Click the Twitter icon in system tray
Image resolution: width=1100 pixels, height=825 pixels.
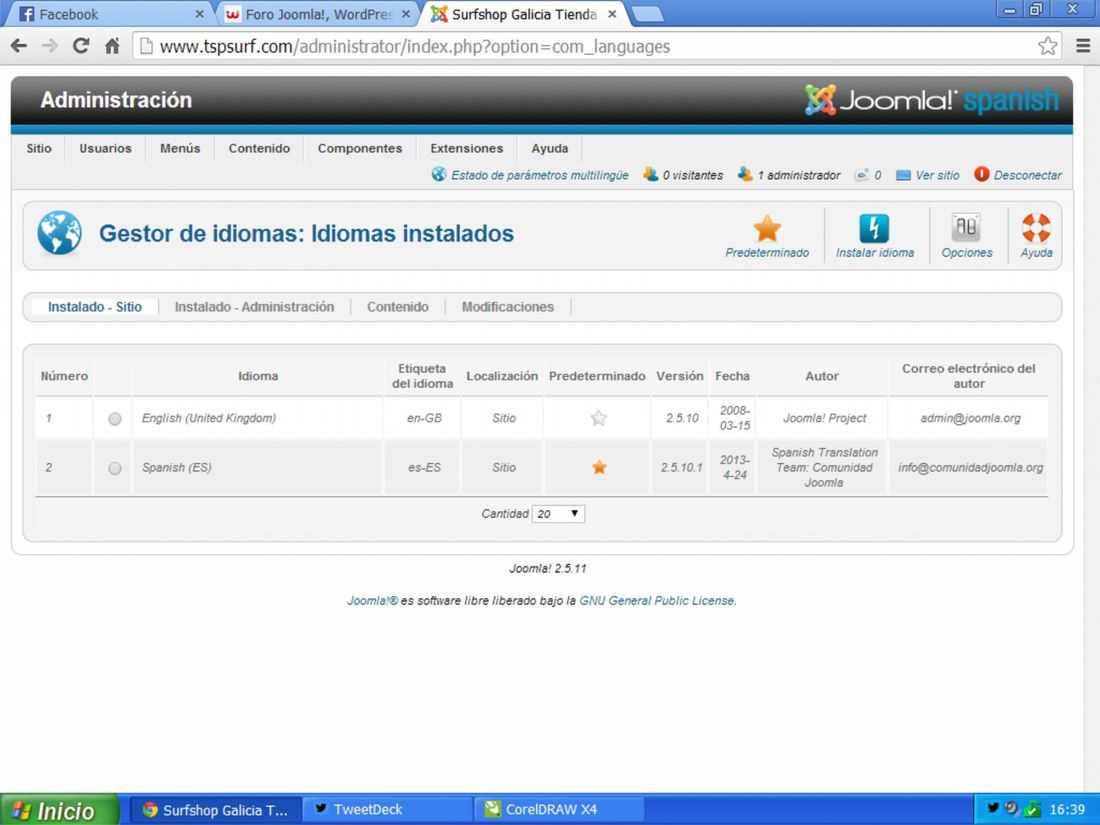click(993, 808)
